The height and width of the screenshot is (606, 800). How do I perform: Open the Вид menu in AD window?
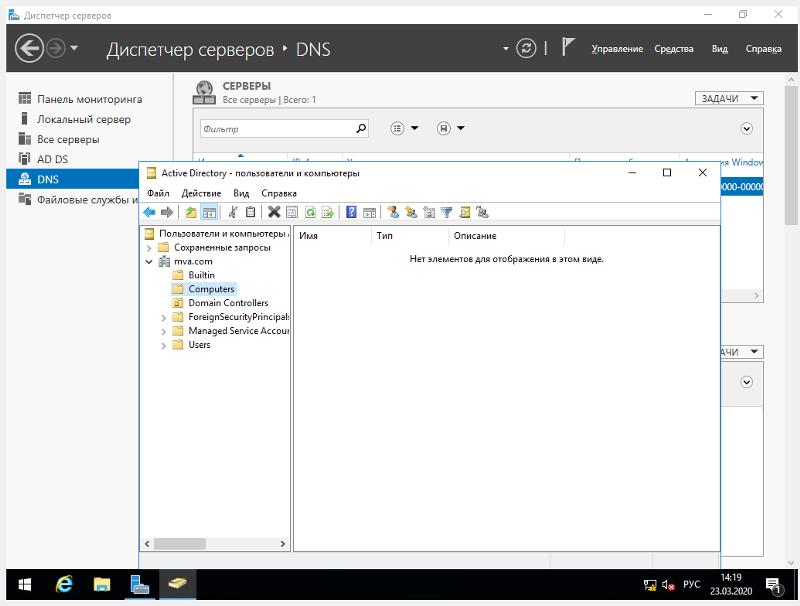point(241,193)
